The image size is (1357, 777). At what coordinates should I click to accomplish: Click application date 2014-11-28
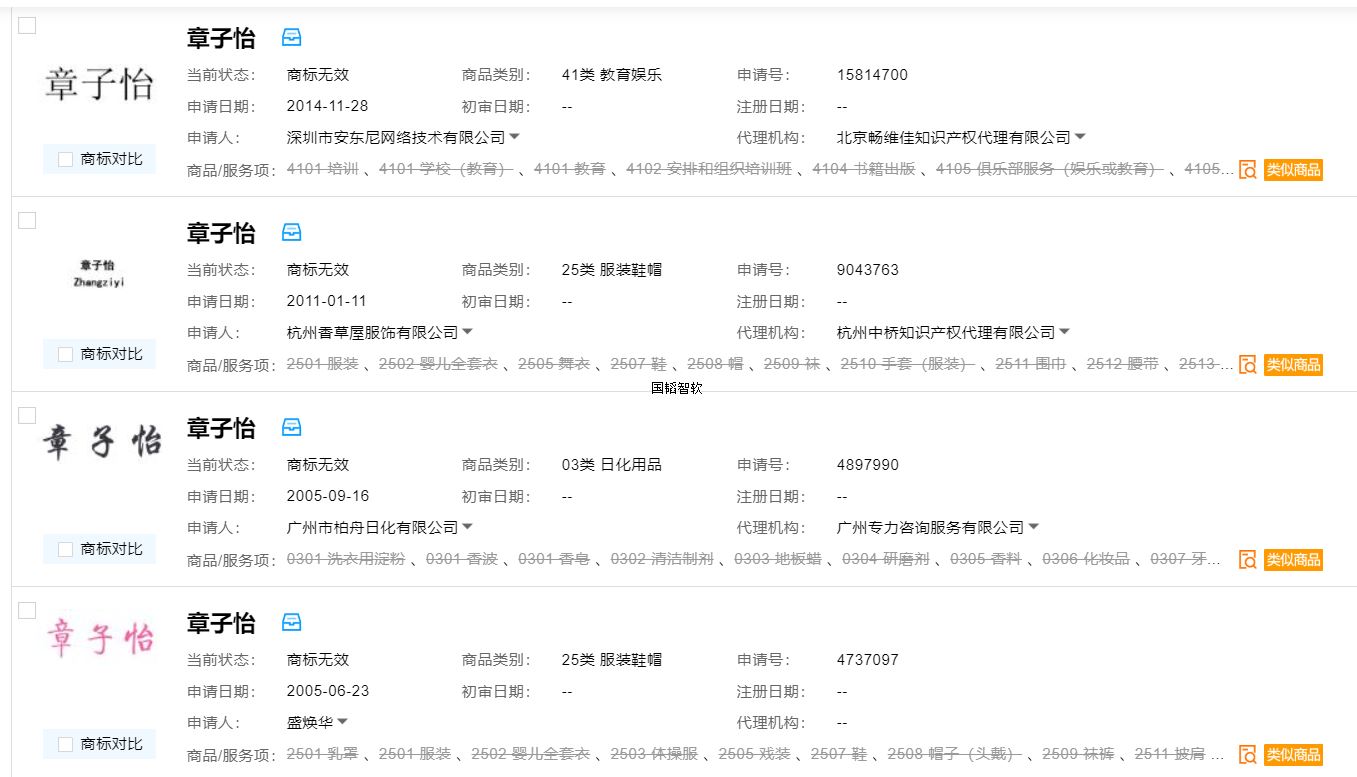pyautogui.click(x=327, y=106)
